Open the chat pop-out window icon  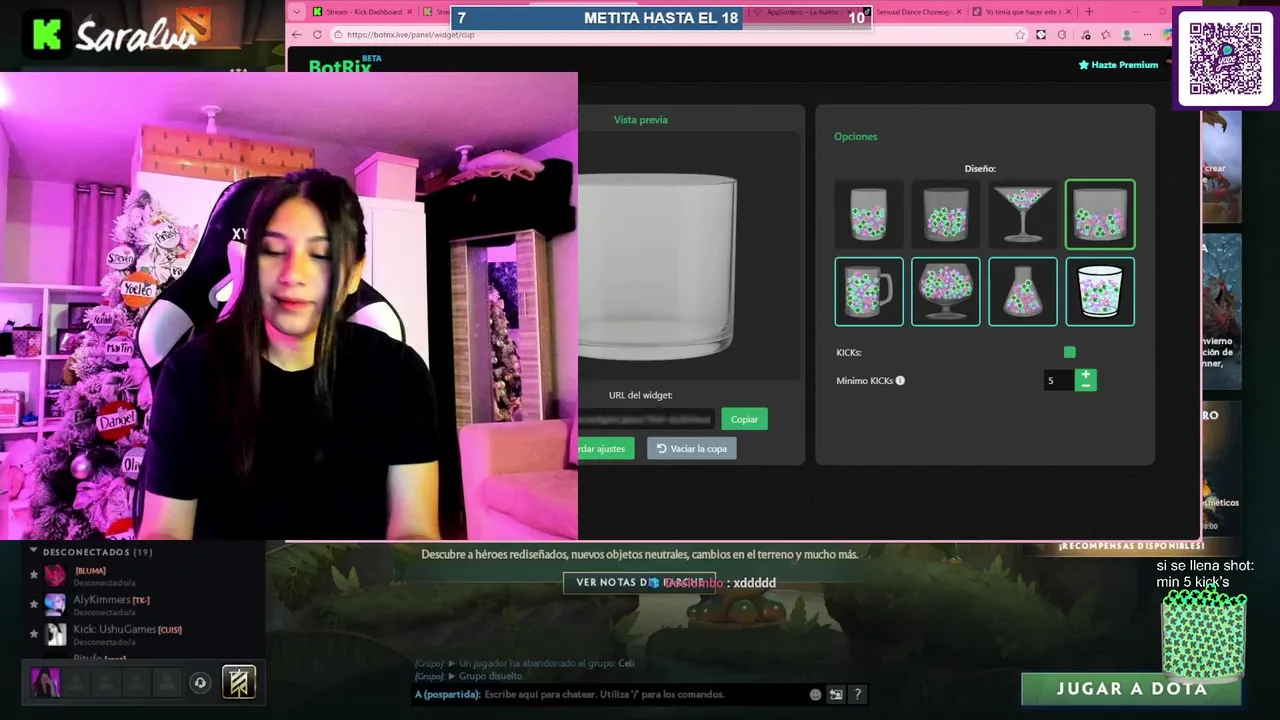[x=836, y=694]
